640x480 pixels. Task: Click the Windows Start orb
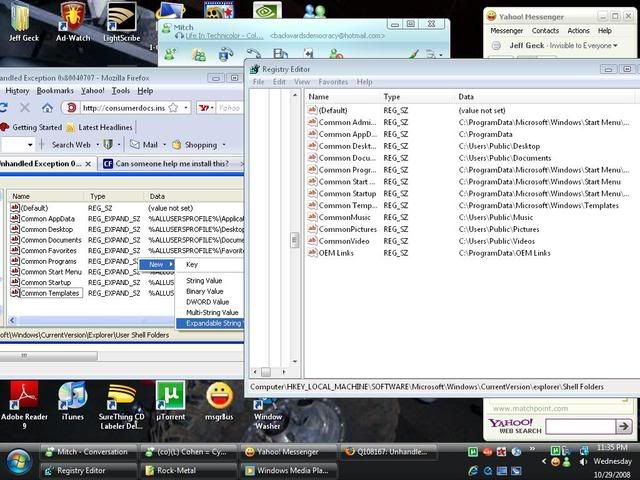18,462
